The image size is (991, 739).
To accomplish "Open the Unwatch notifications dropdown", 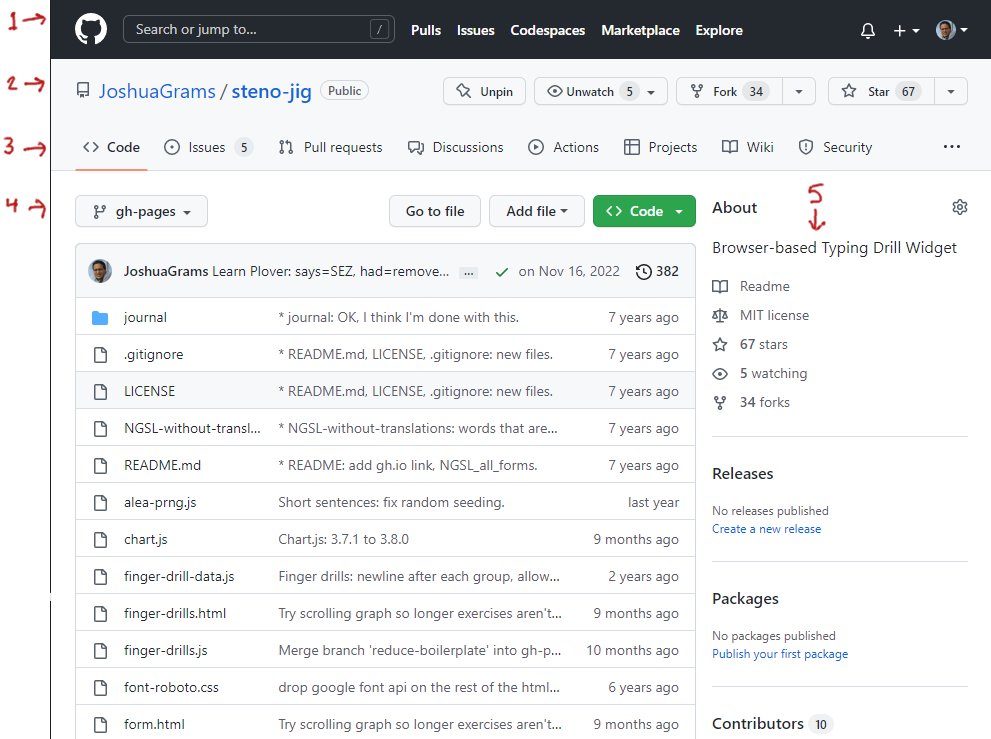I will [600, 92].
